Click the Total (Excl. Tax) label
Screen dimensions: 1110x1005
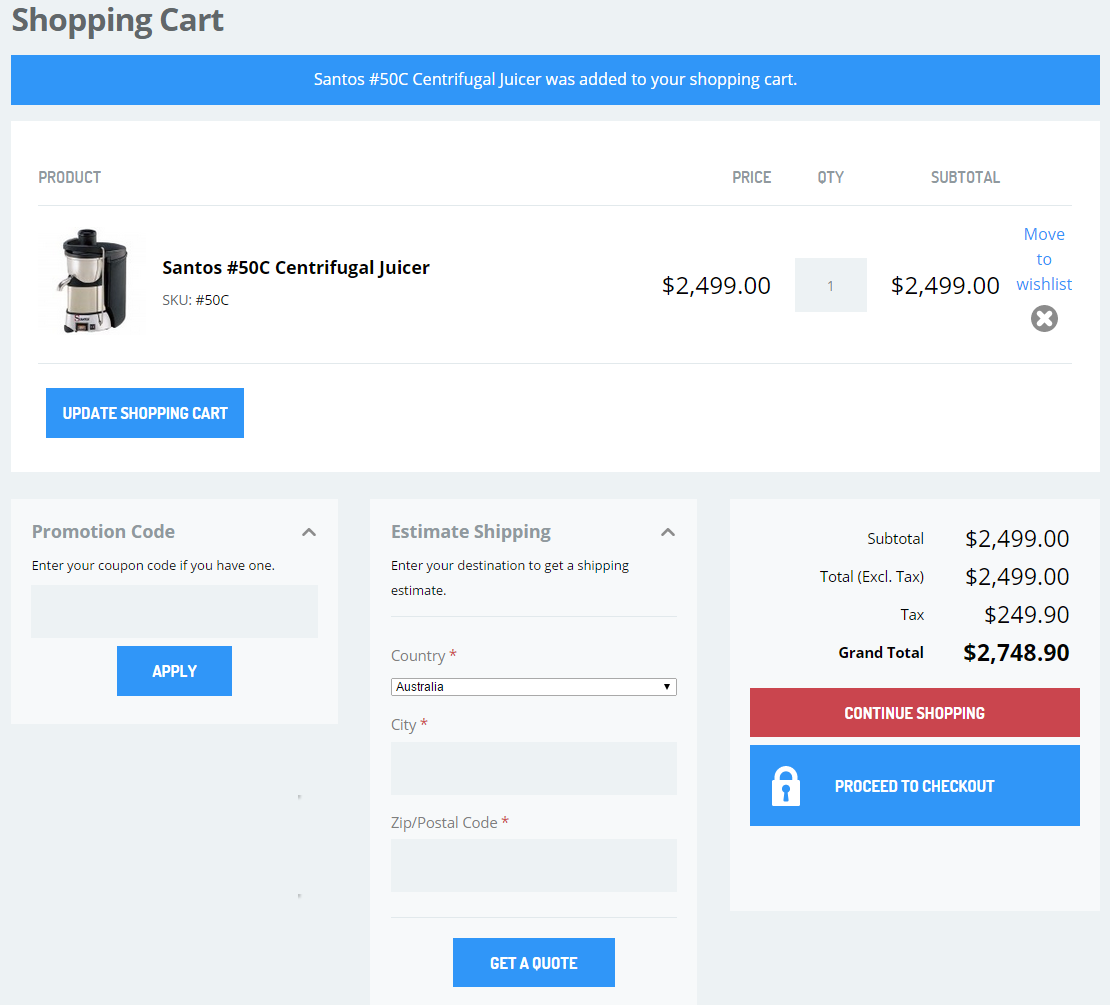(871, 577)
